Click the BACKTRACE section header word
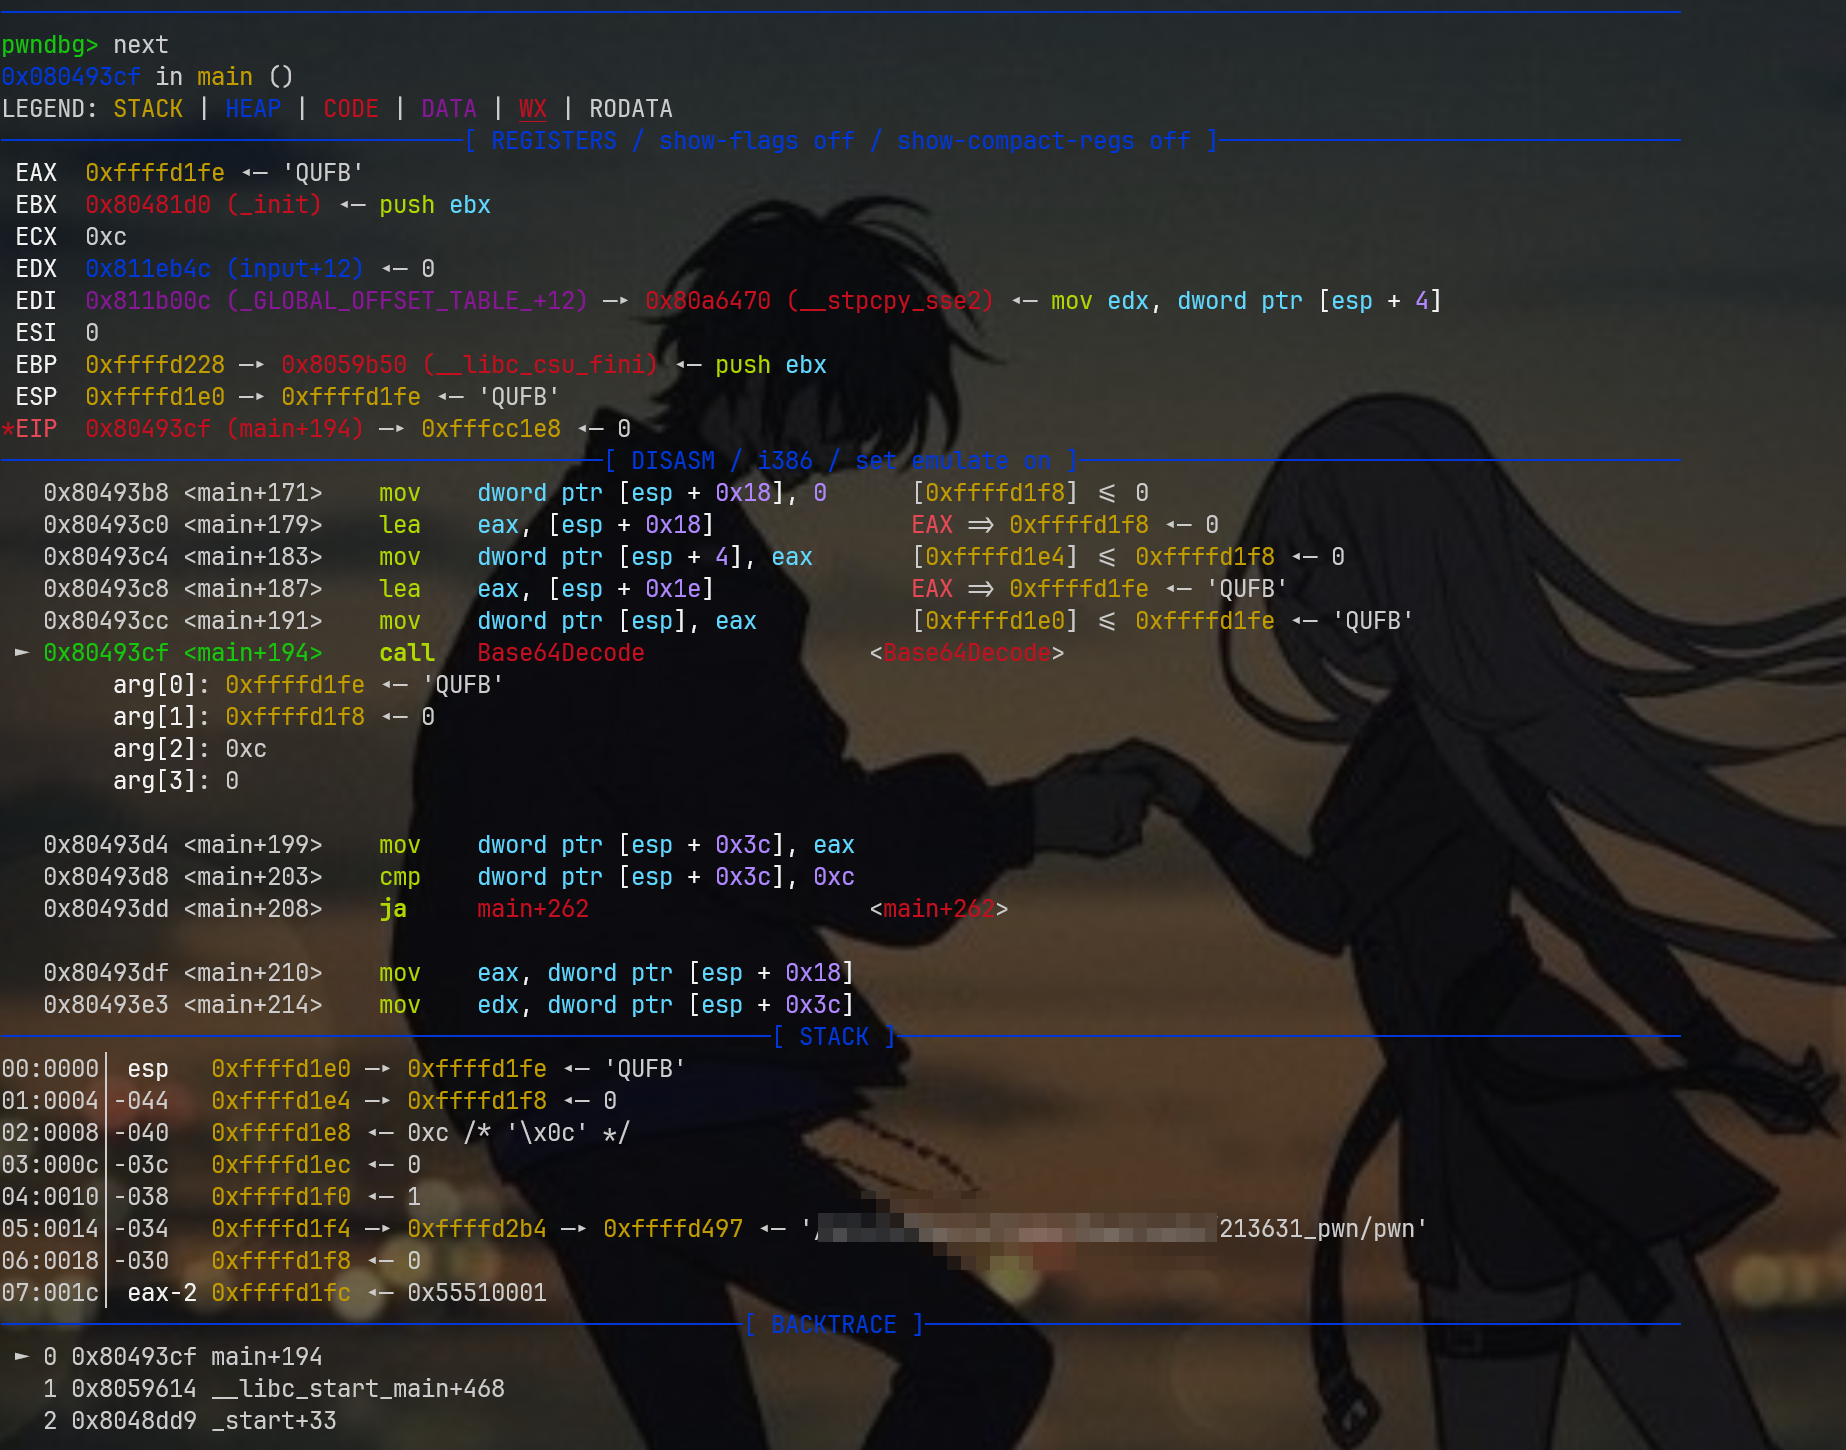The image size is (1846, 1450). [834, 1325]
